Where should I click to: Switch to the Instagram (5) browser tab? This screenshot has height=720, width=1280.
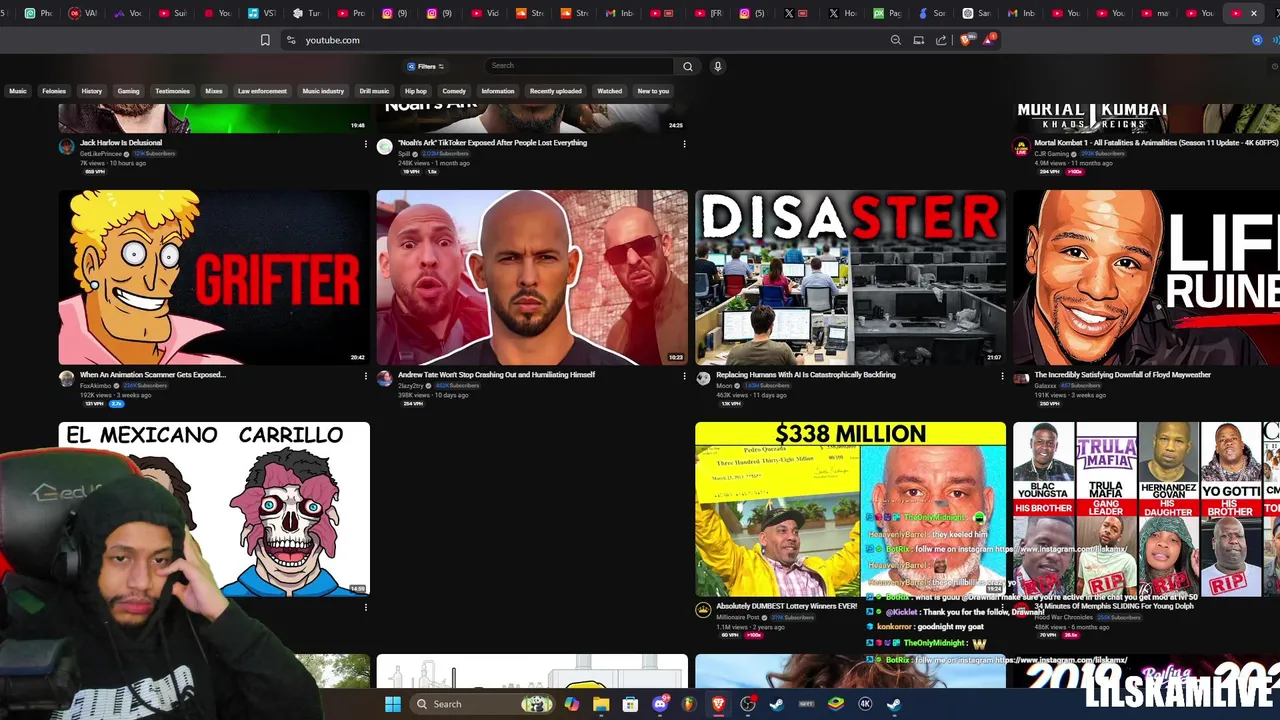753,13
